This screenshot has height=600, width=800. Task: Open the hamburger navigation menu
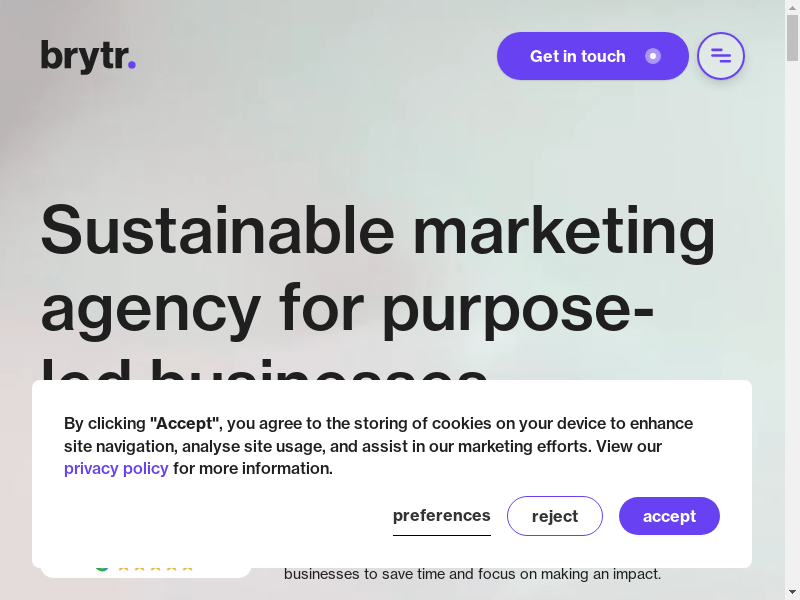(720, 56)
